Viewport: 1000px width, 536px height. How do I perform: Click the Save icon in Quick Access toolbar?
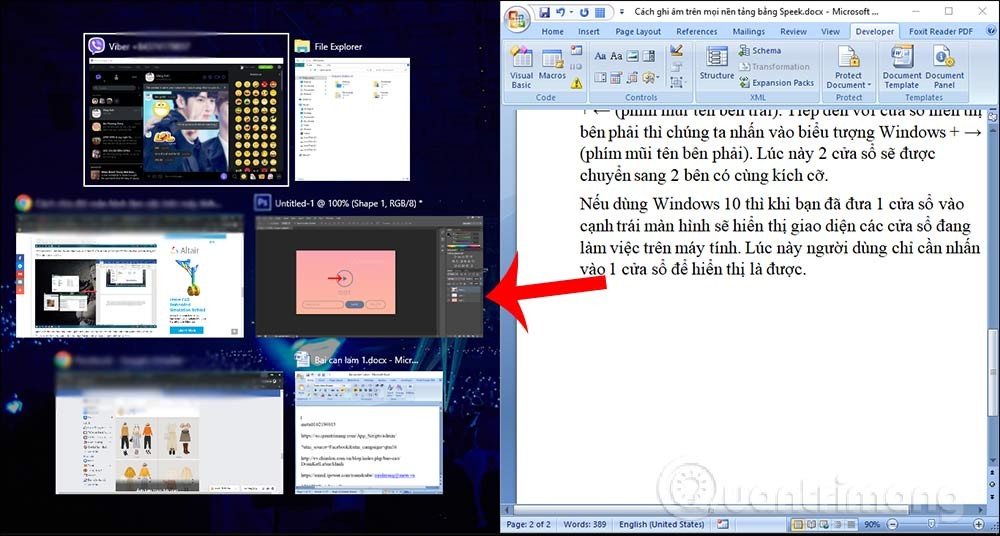coord(545,12)
